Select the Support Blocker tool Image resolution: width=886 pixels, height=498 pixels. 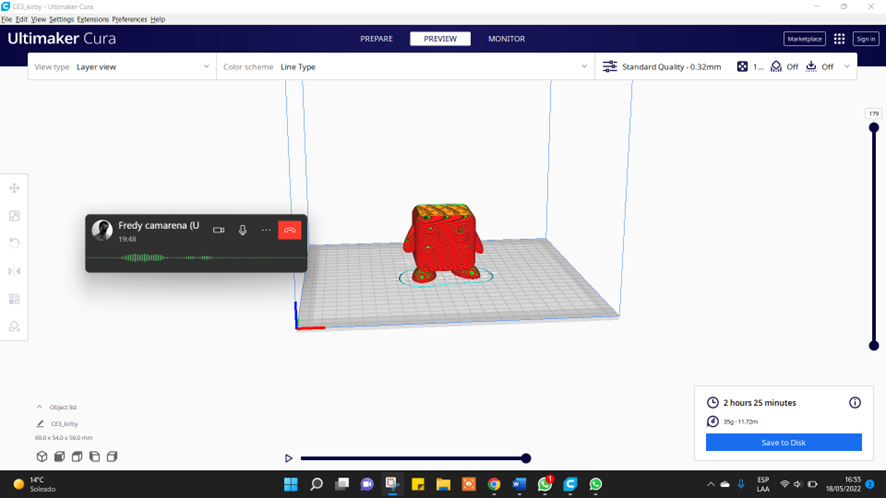click(x=14, y=327)
